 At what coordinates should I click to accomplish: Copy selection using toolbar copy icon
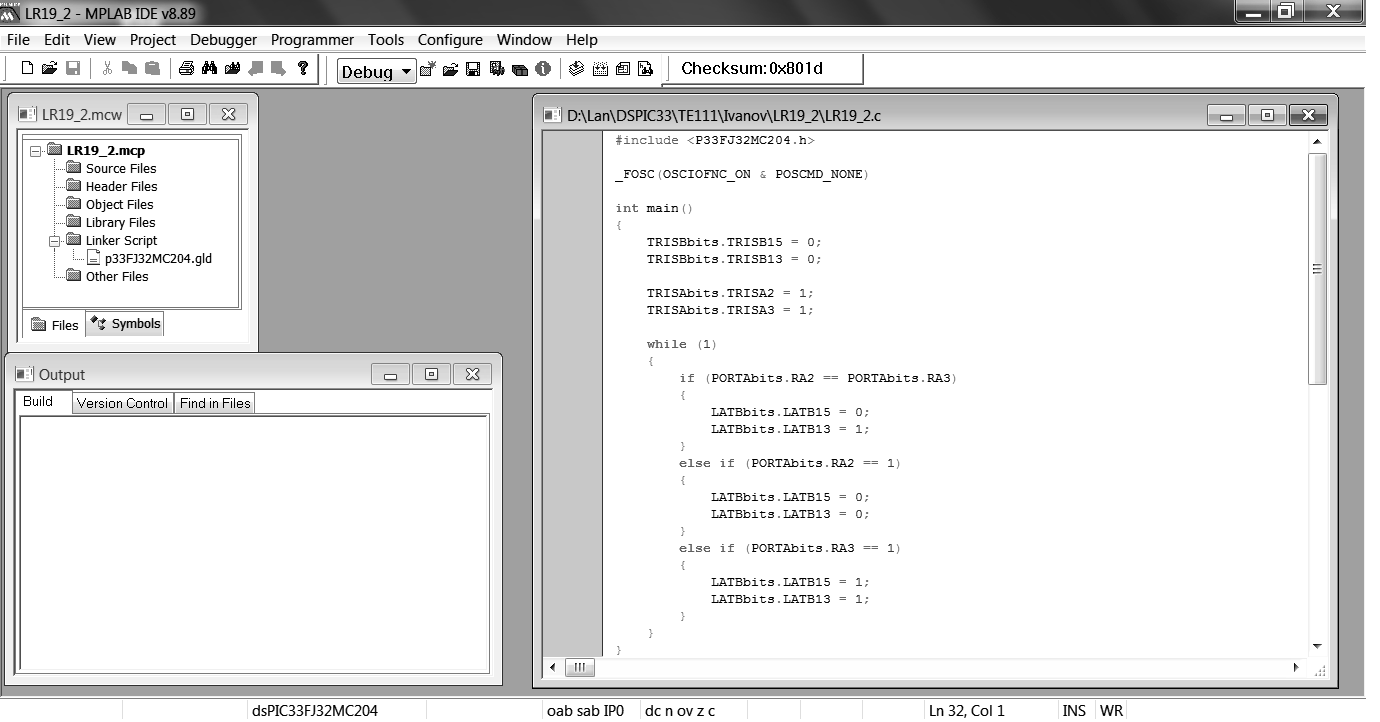tap(129, 68)
